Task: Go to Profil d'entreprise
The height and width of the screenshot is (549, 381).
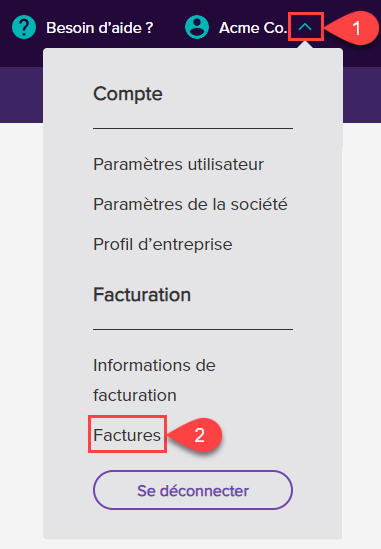Action: [162, 244]
